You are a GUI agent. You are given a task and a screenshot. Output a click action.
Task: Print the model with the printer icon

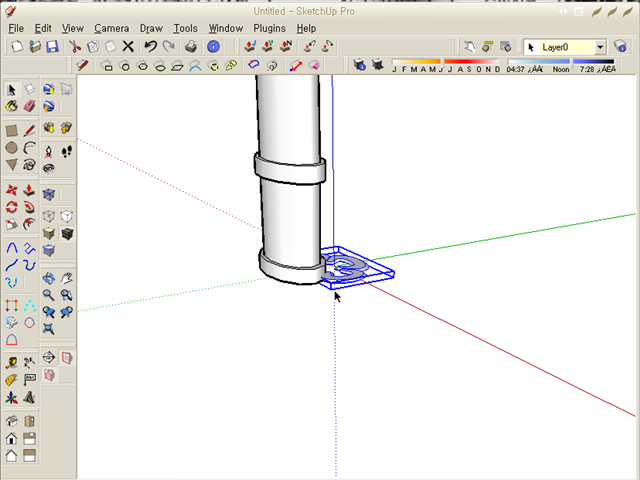point(191,47)
